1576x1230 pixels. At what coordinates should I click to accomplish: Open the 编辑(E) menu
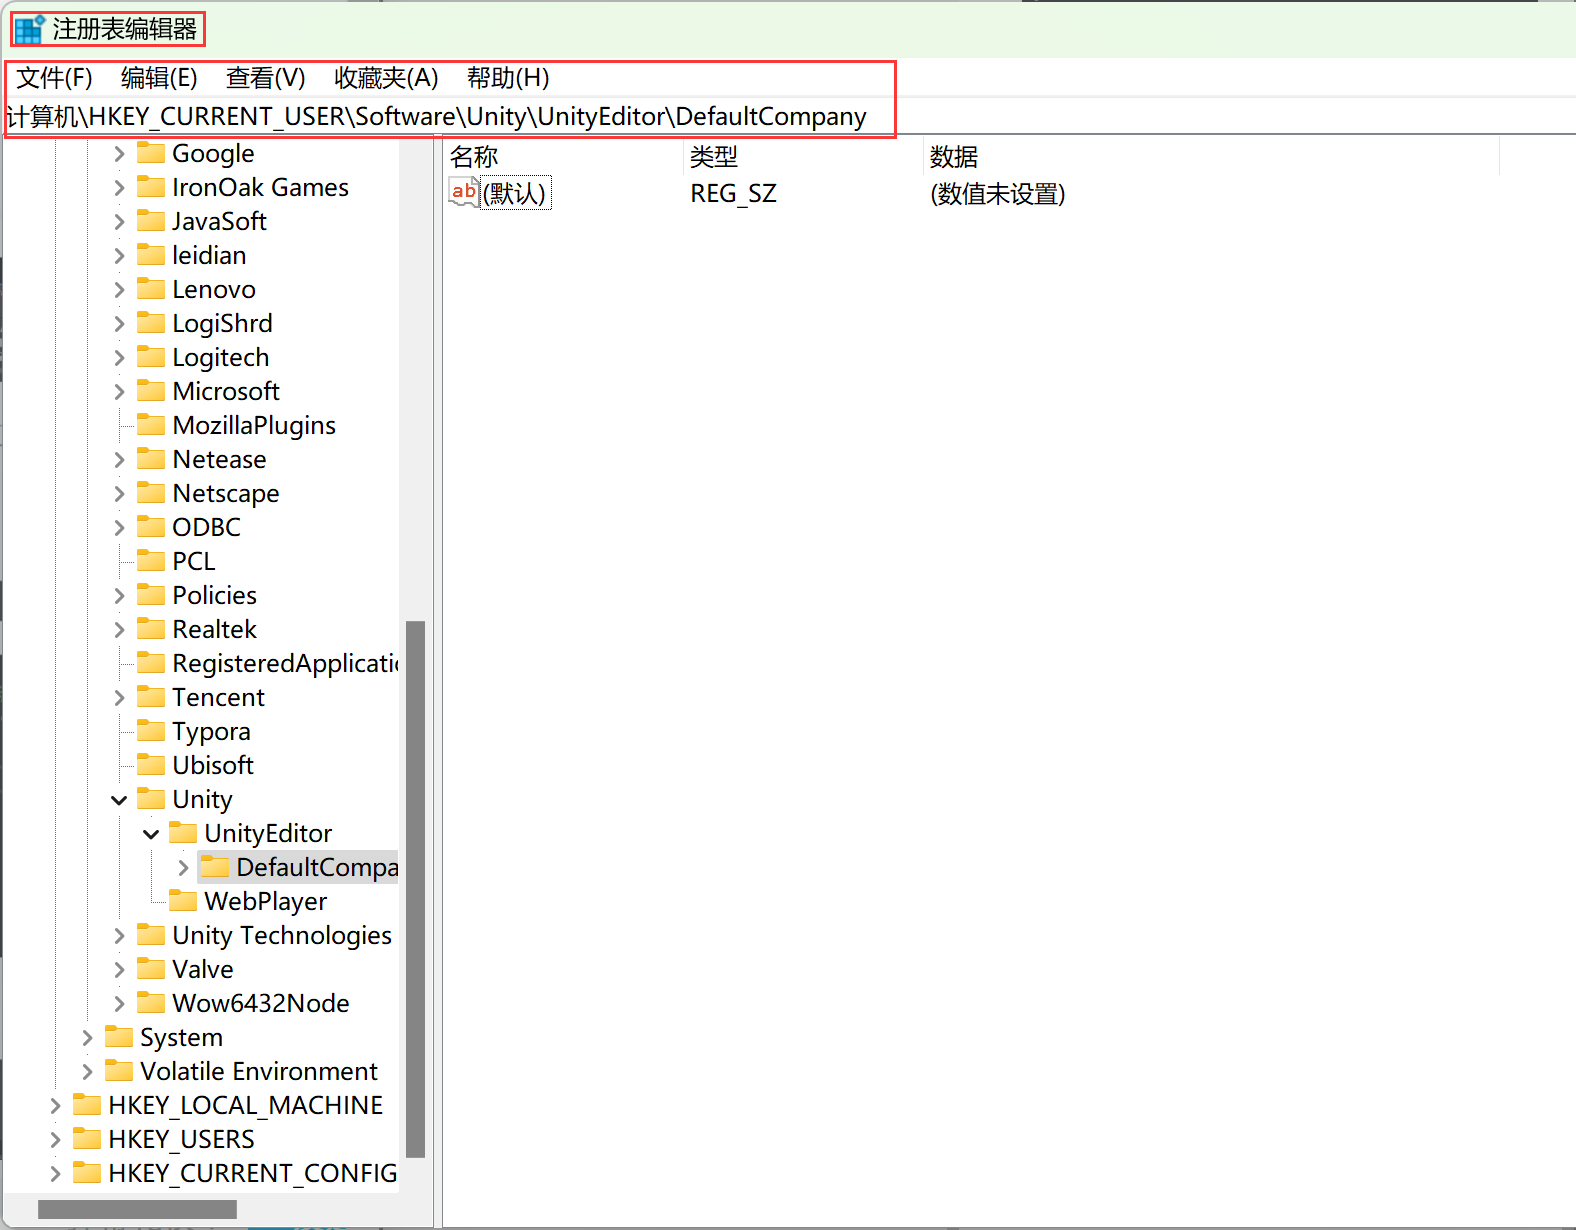point(159,78)
